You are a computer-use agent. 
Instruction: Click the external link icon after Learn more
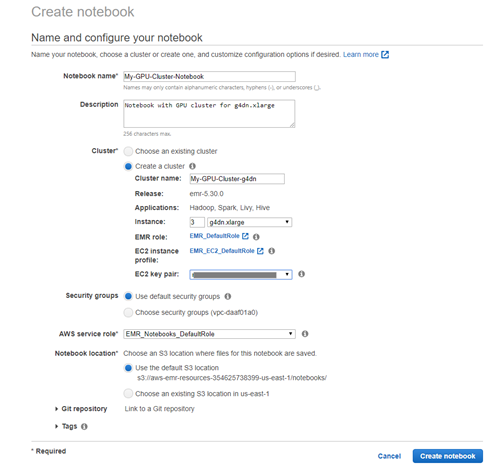click(385, 55)
